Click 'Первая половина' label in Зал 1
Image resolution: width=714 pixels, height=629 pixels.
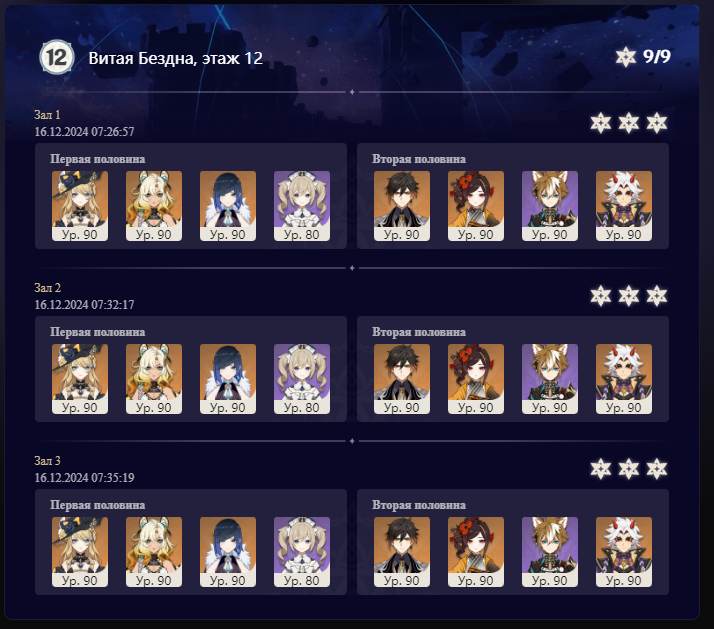(97, 159)
